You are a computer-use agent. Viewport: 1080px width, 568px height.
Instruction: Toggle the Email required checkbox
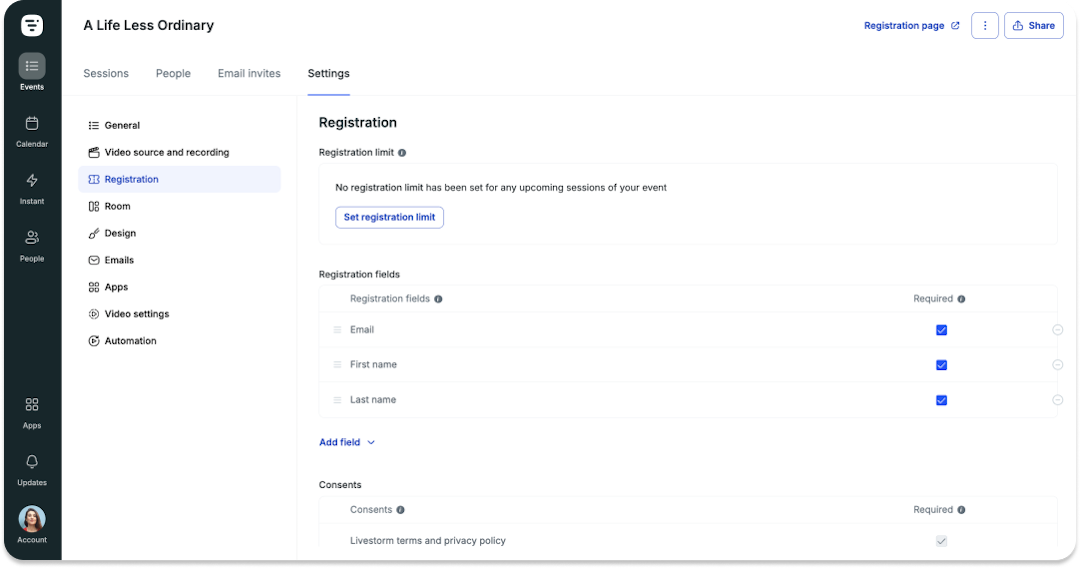click(942, 330)
